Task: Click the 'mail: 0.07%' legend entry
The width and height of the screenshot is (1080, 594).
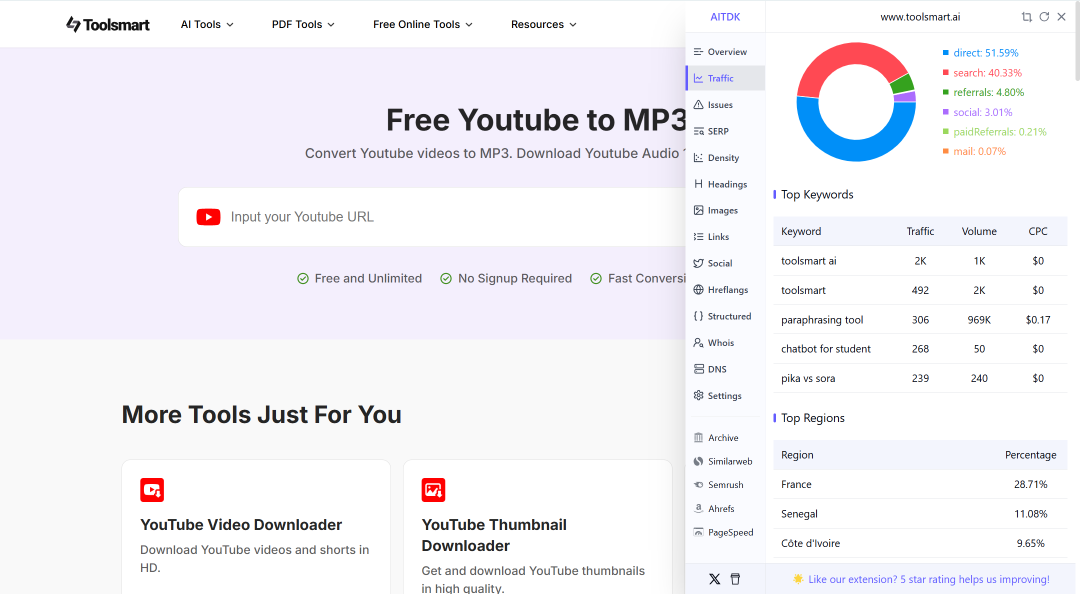Action: click(975, 152)
